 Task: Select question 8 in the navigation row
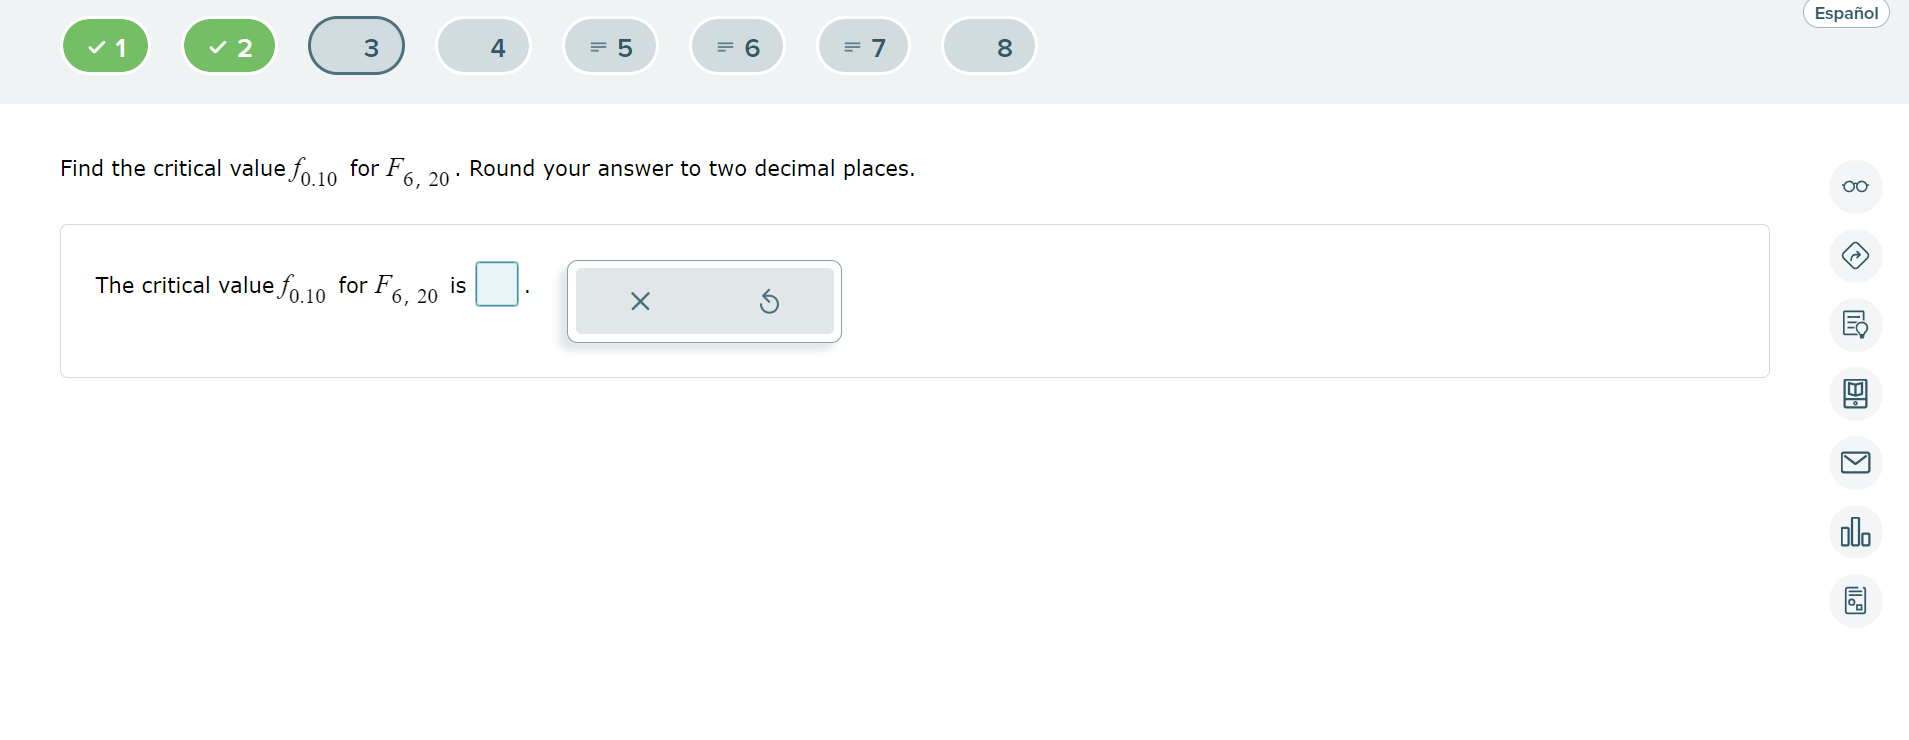989,45
